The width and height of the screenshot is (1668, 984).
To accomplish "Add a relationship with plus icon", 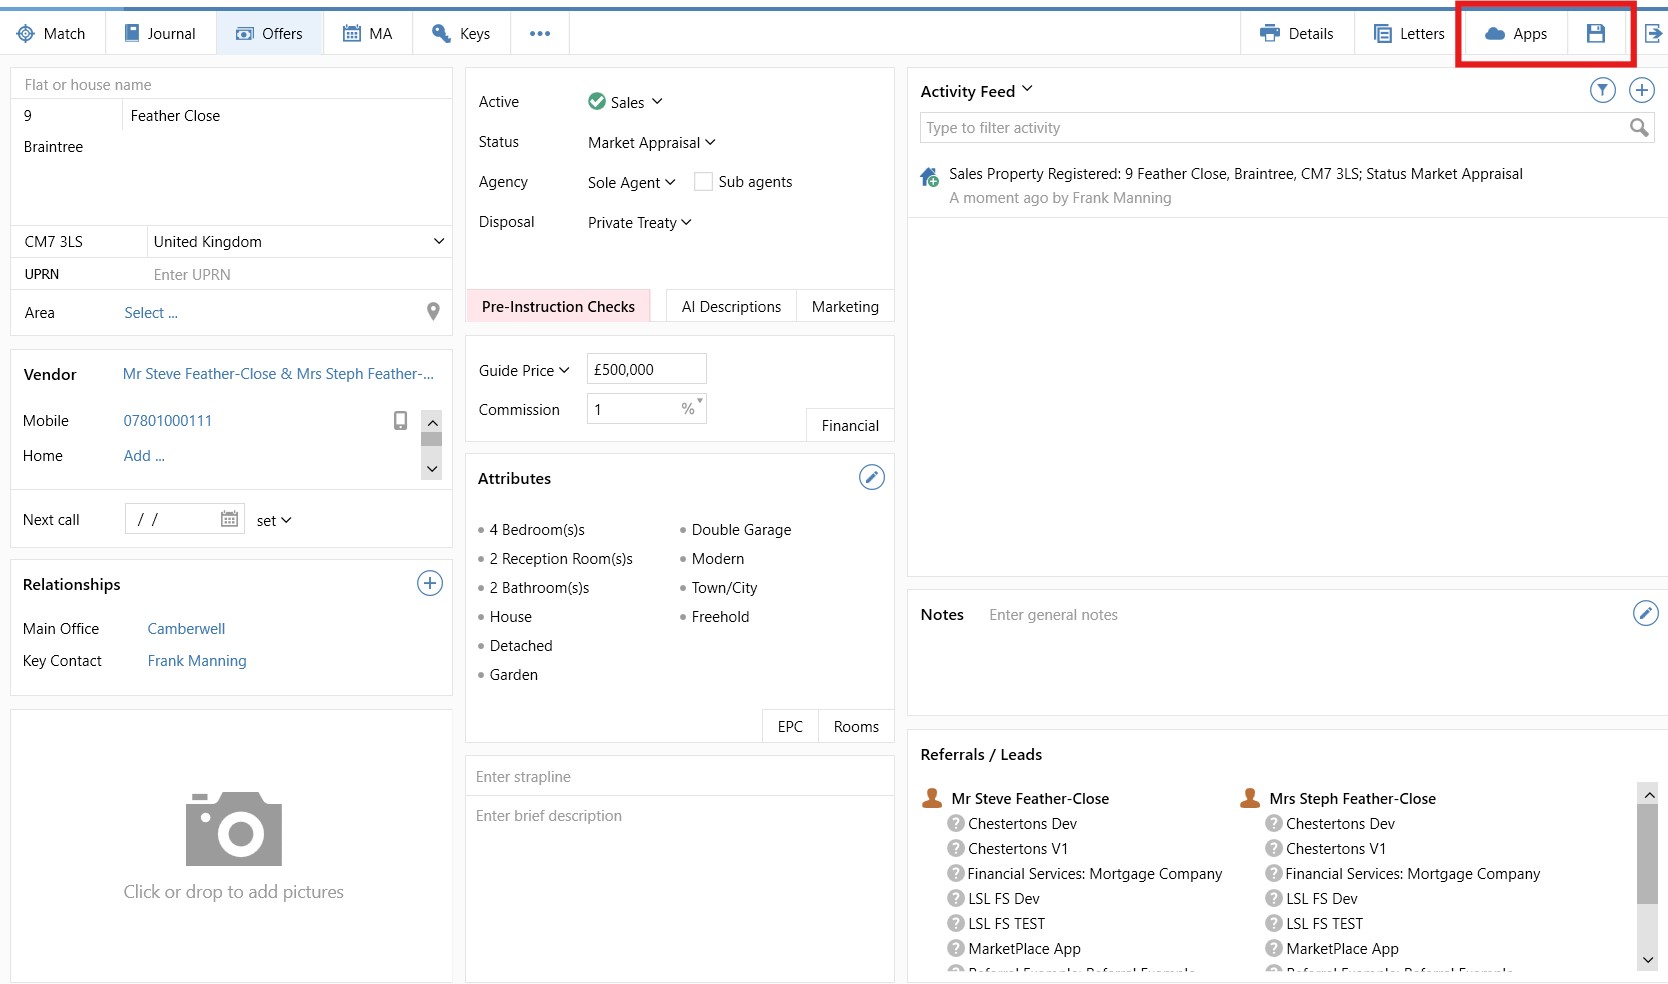I will pyautogui.click(x=429, y=584).
